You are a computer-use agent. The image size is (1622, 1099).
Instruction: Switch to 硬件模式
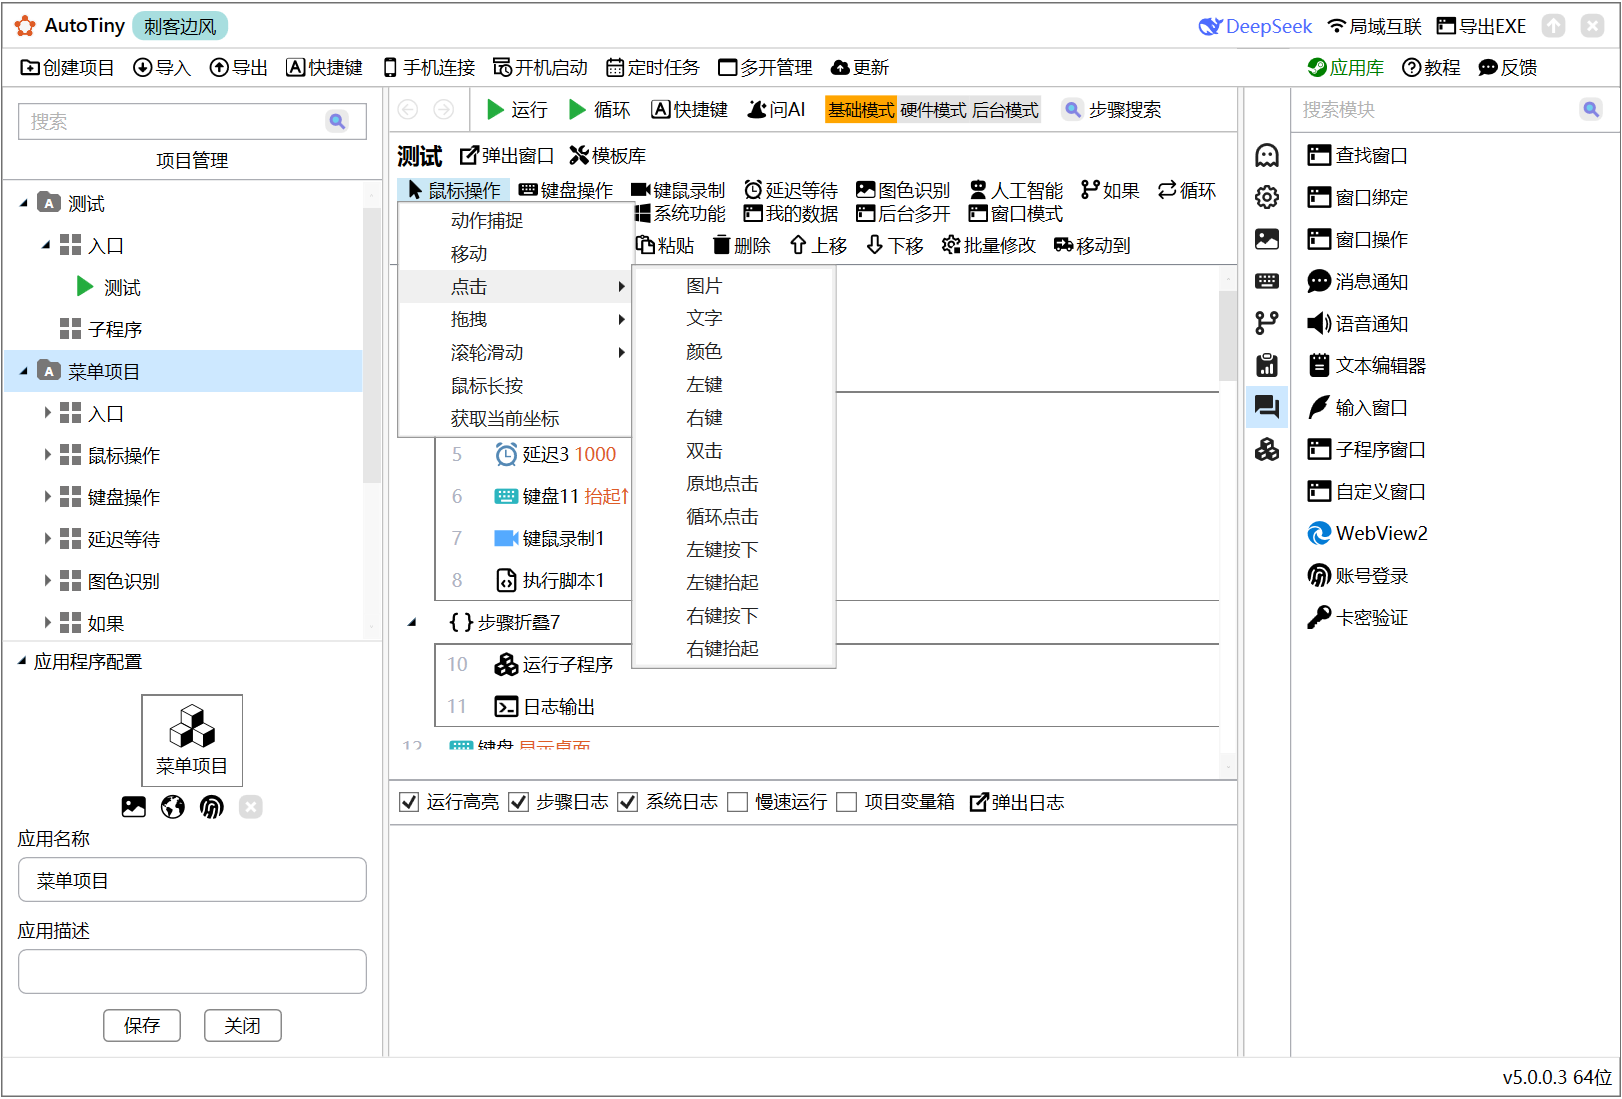[933, 110]
